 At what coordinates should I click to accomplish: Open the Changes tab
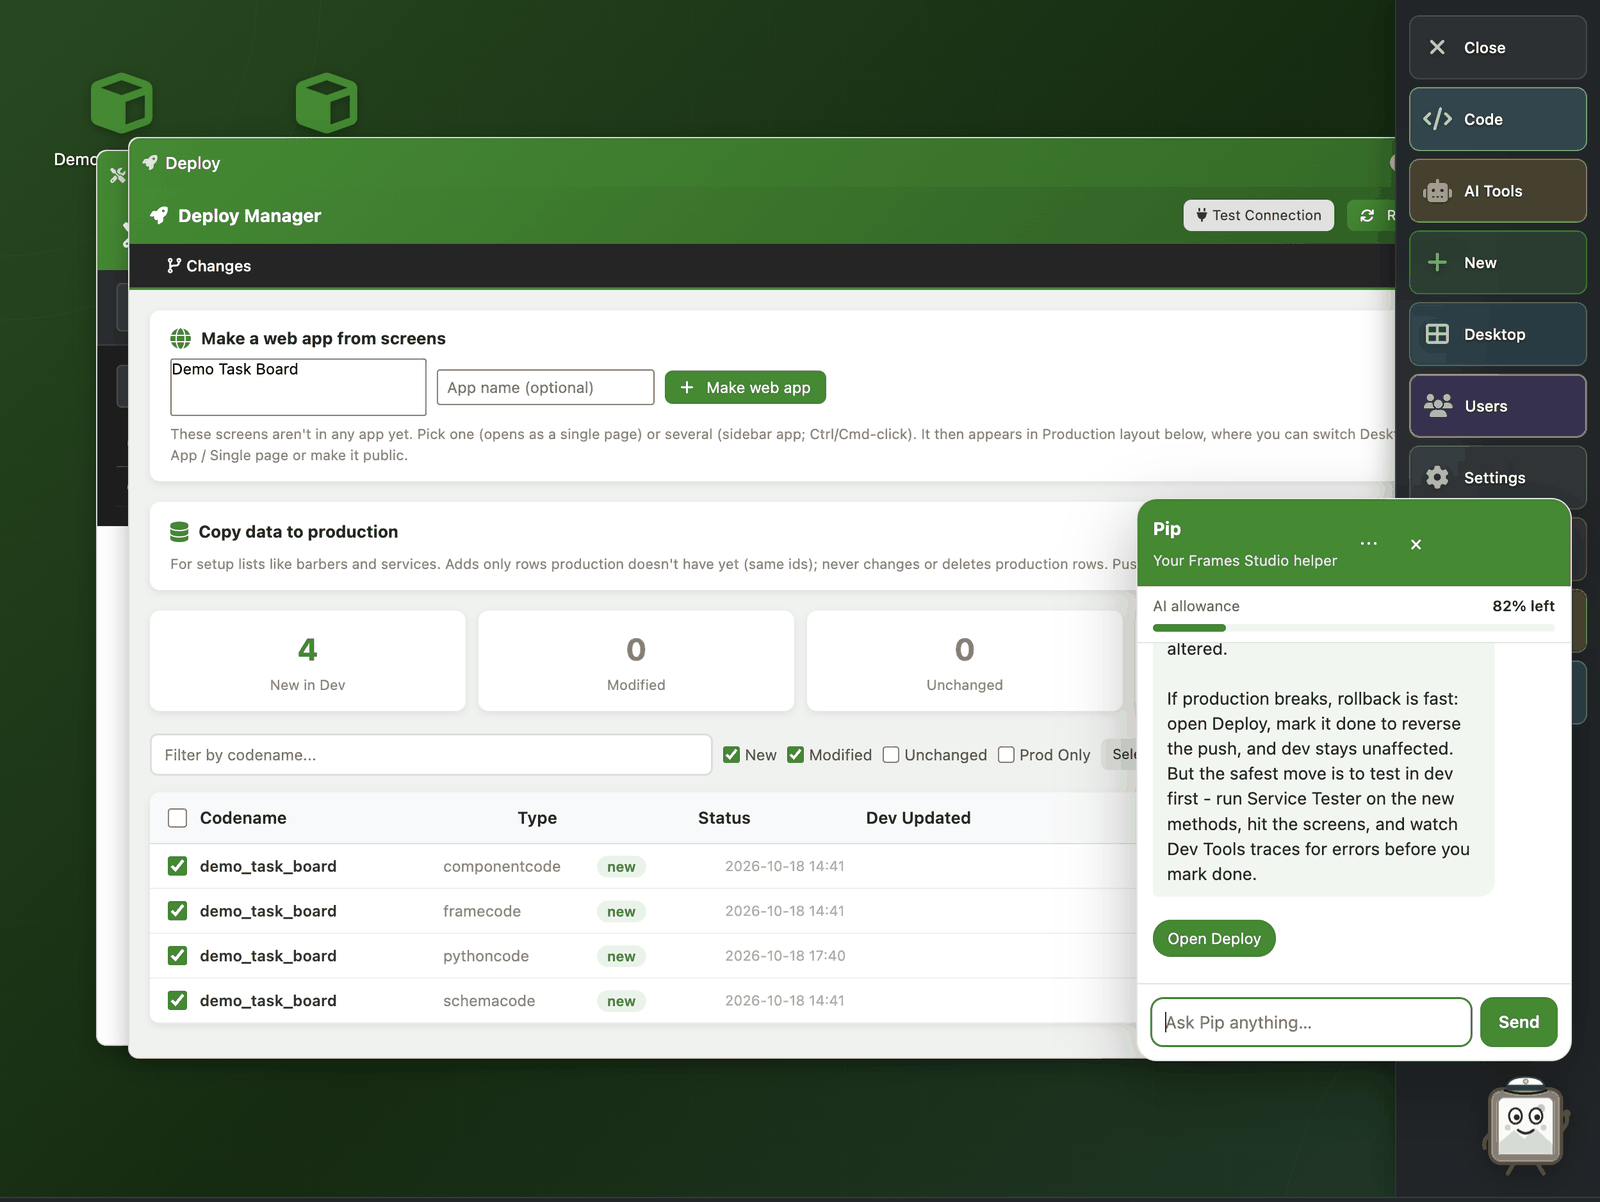209,266
